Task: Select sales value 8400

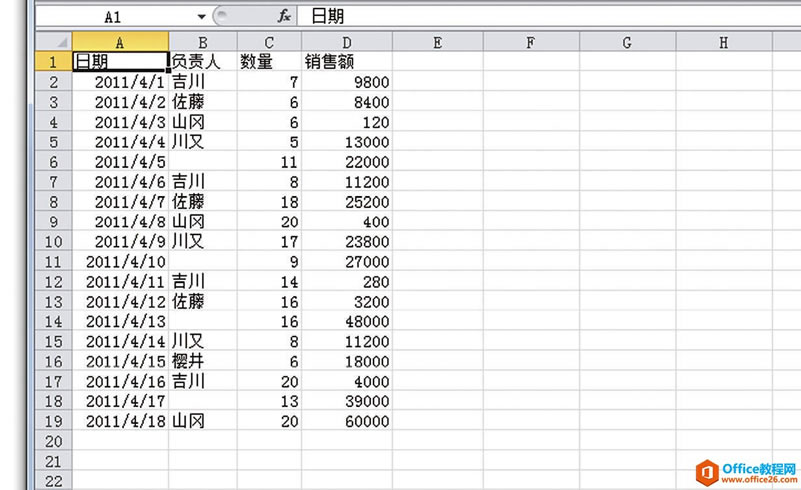Action: click(347, 102)
